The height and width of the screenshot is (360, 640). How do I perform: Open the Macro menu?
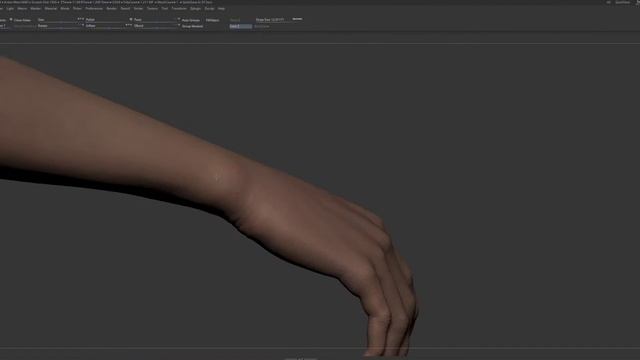coord(22,9)
